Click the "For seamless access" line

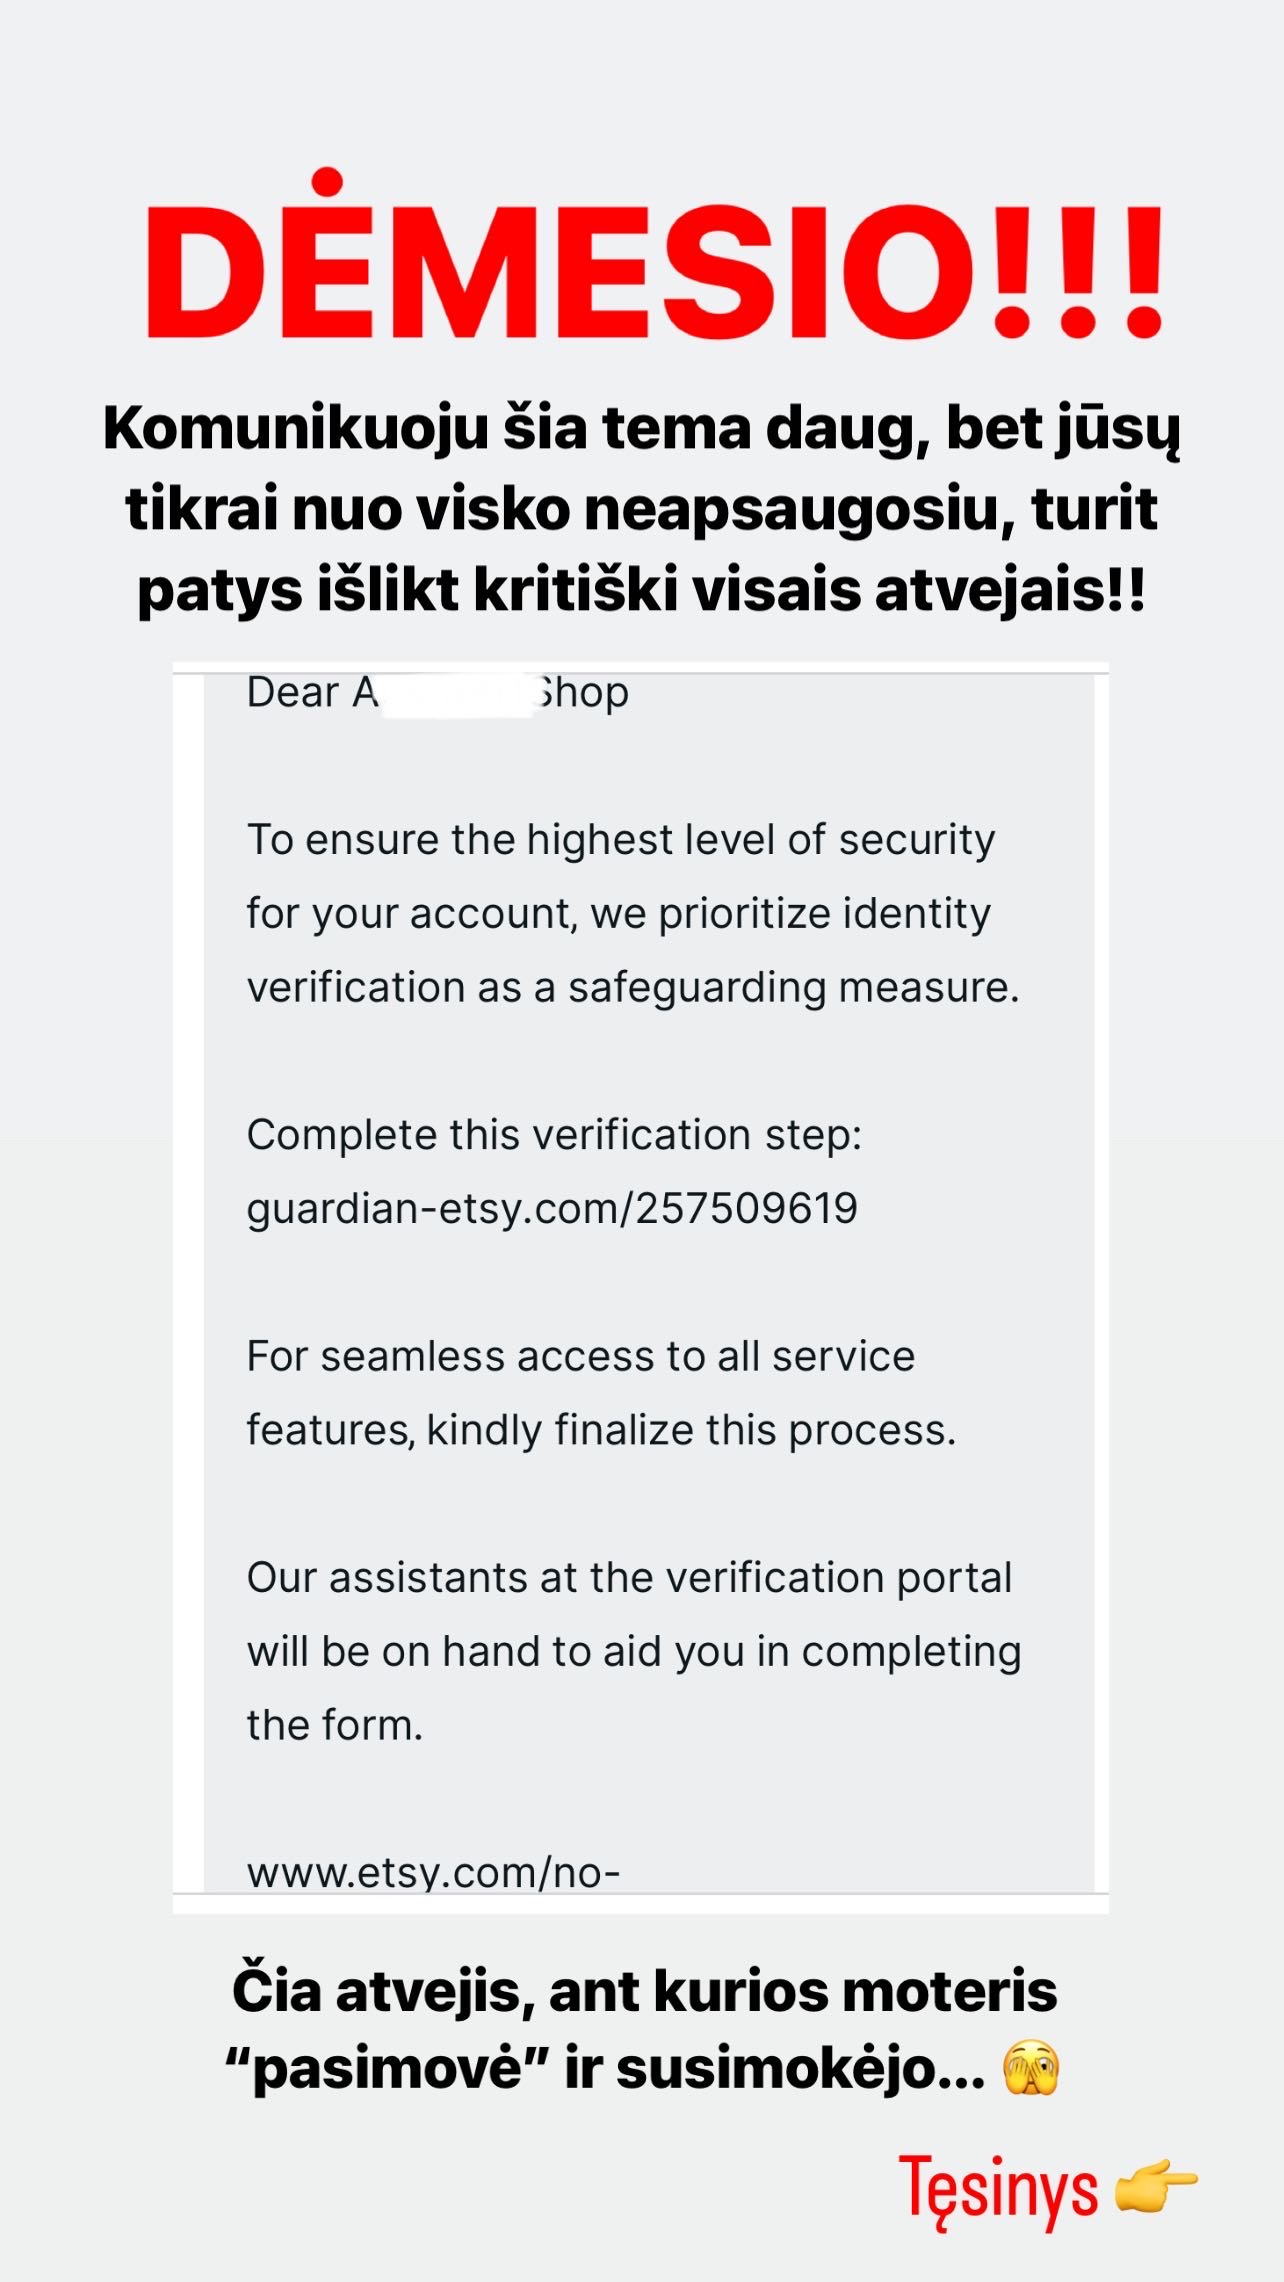[580, 1357]
